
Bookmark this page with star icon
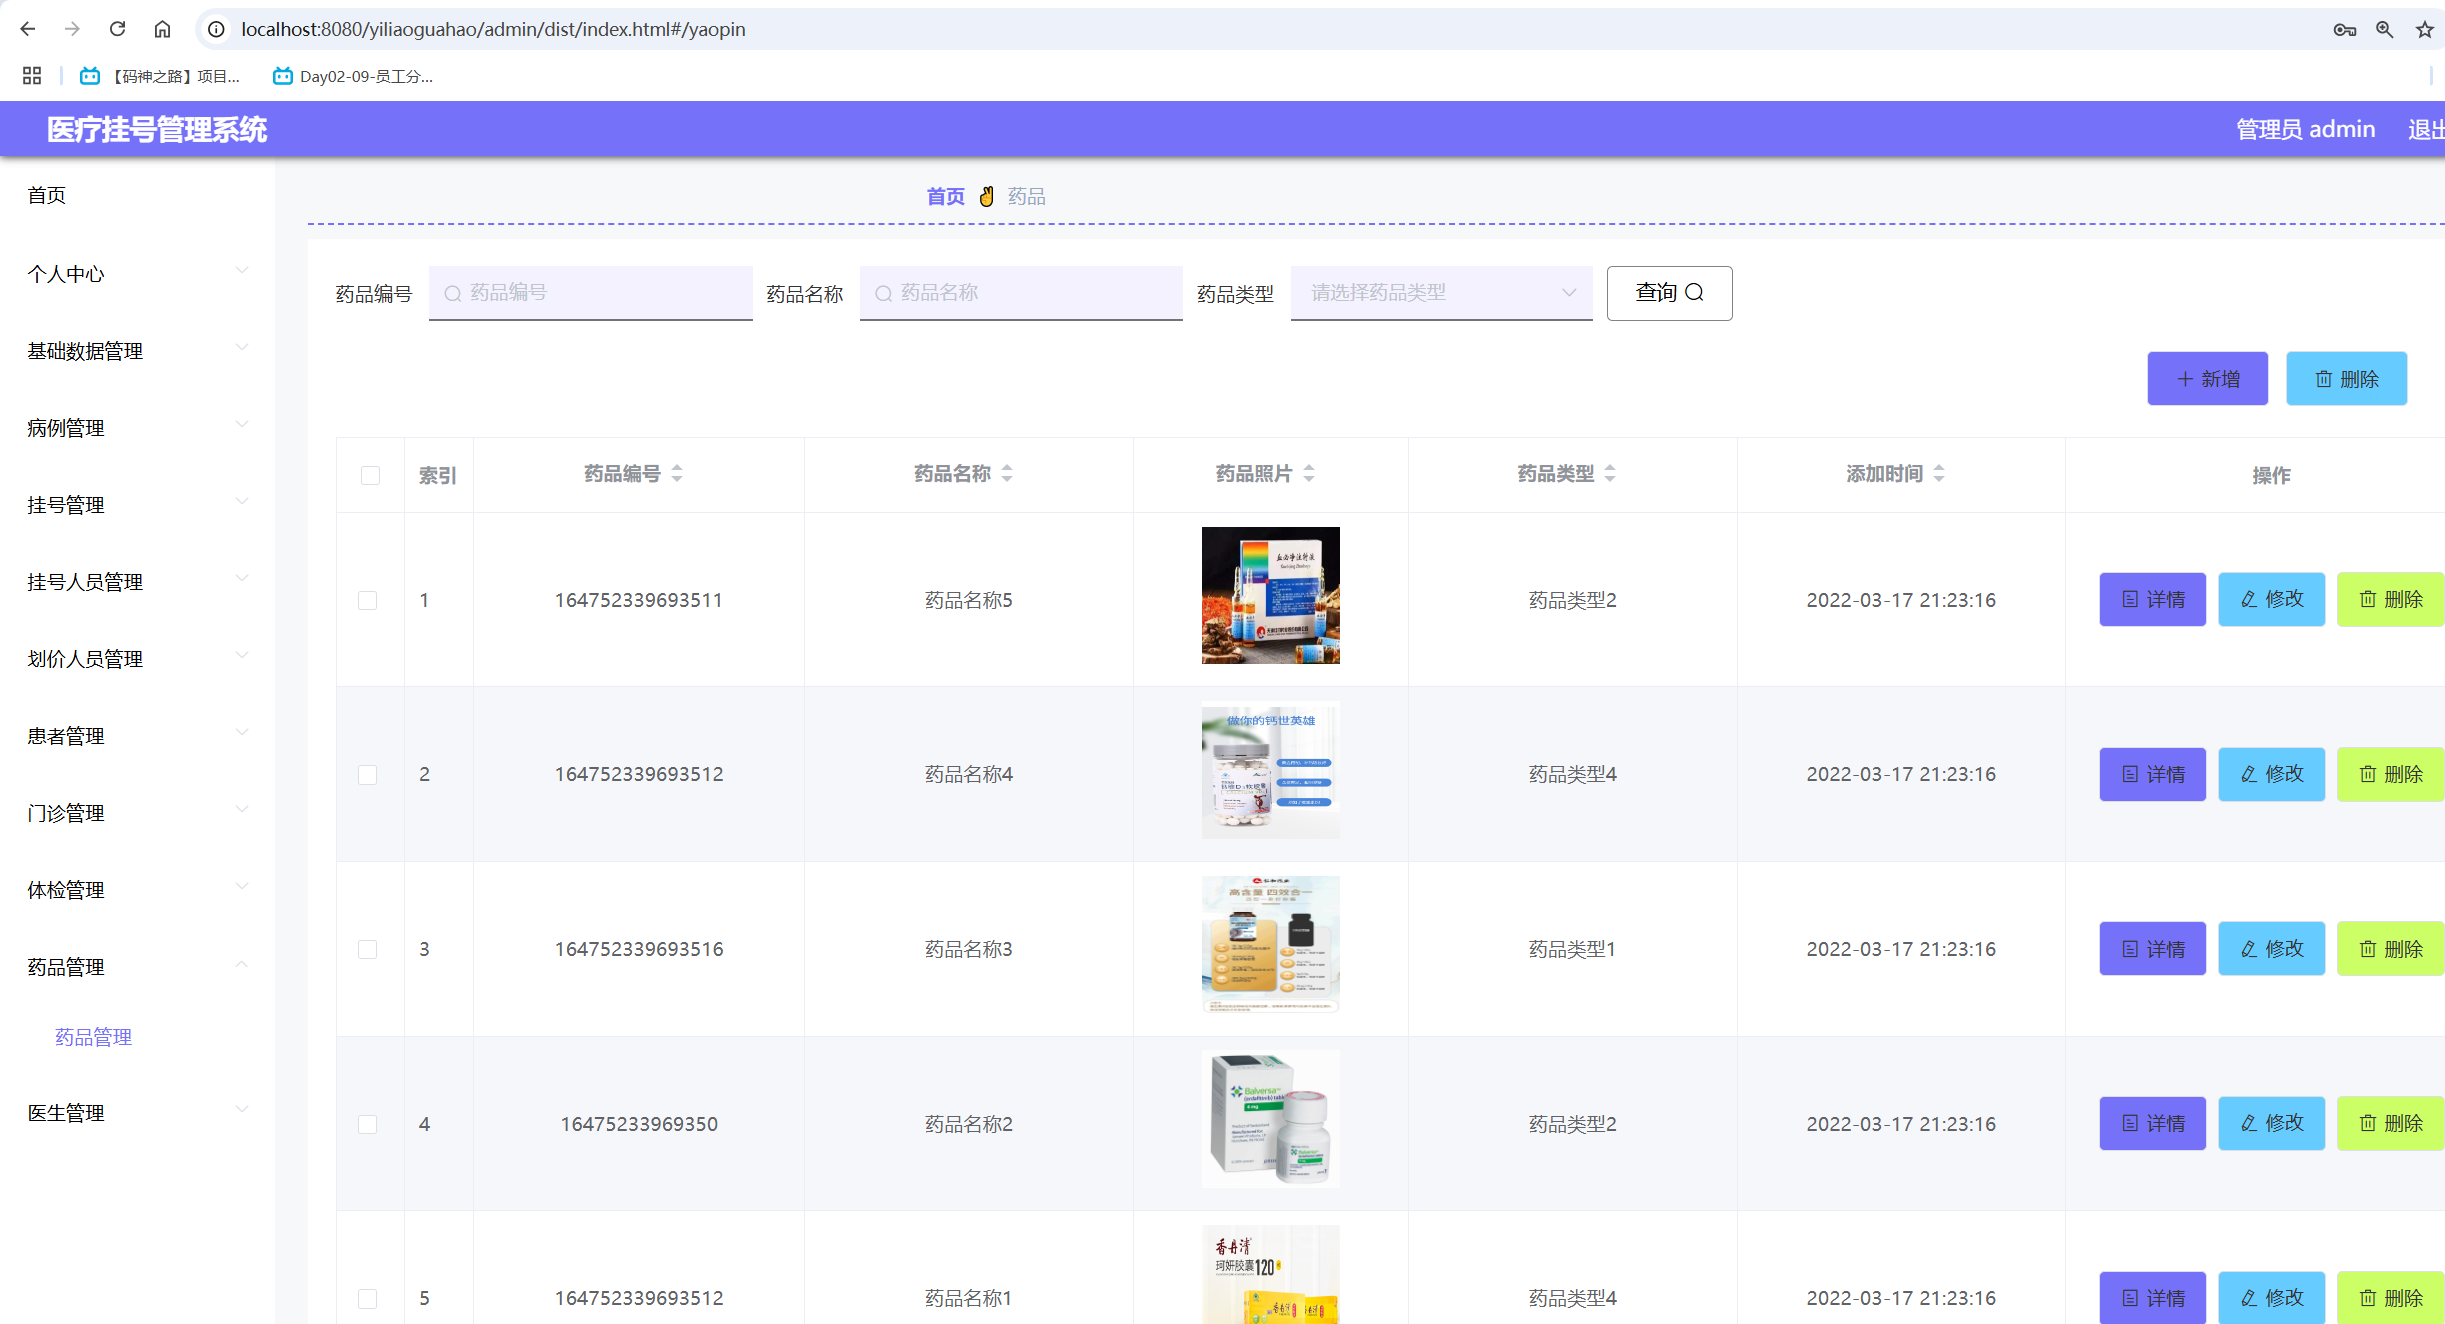pyautogui.click(x=2424, y=30)
